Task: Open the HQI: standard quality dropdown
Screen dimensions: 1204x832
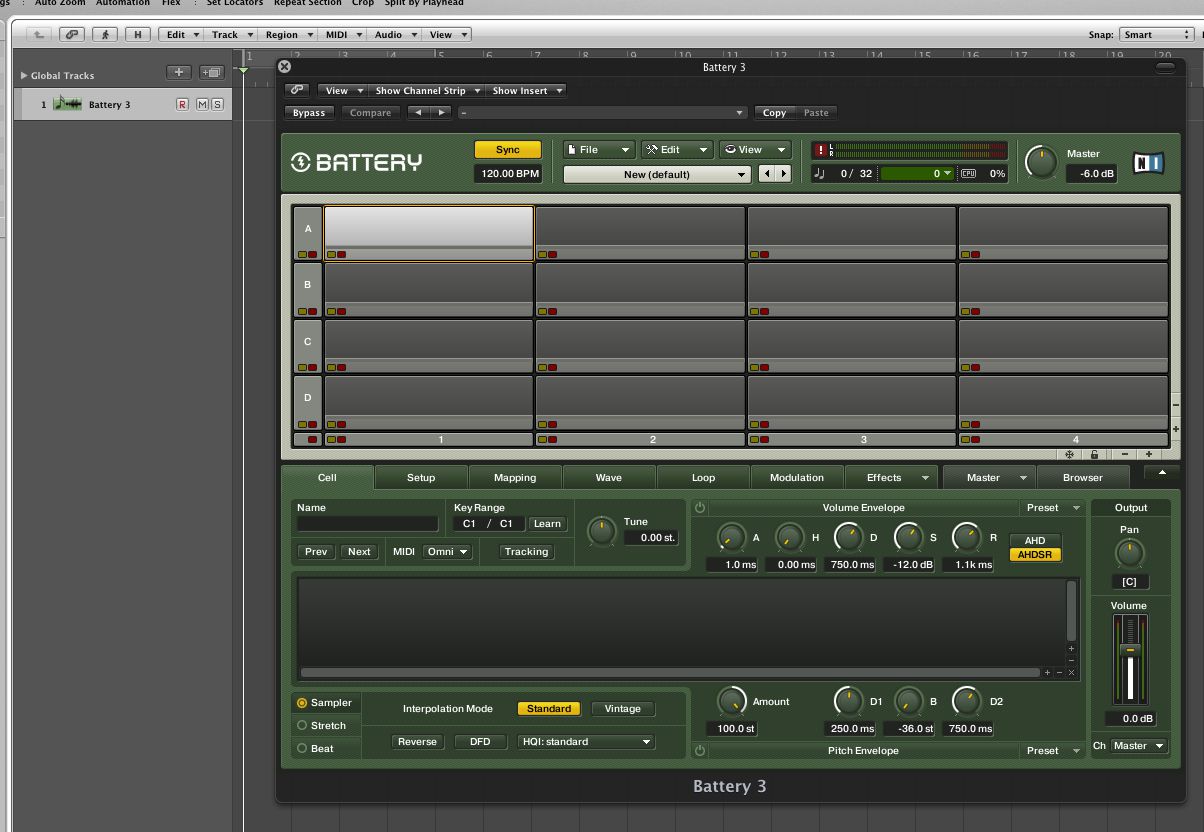Action: [x=587, y=742]
